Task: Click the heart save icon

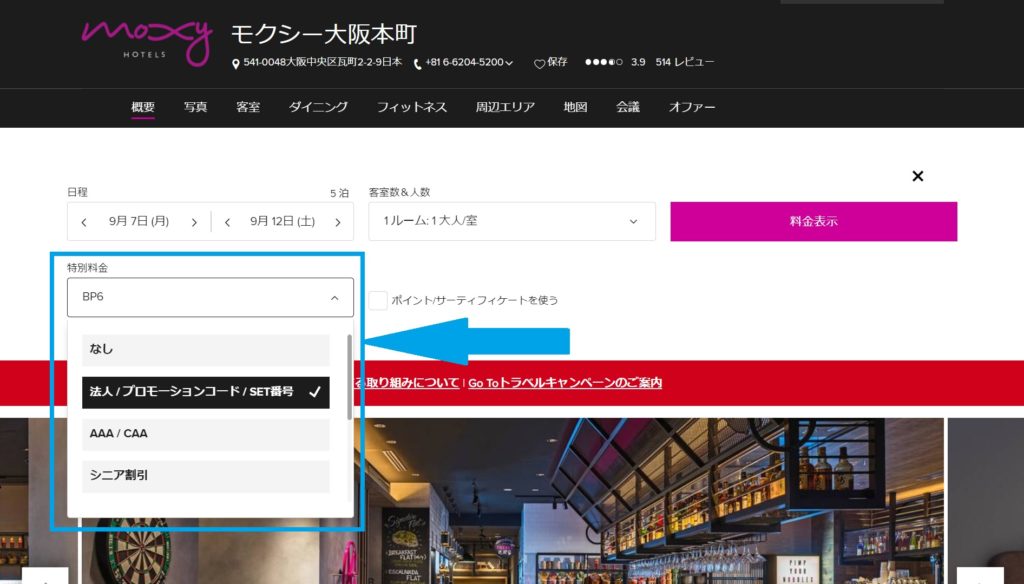Action: click(539, 63)
